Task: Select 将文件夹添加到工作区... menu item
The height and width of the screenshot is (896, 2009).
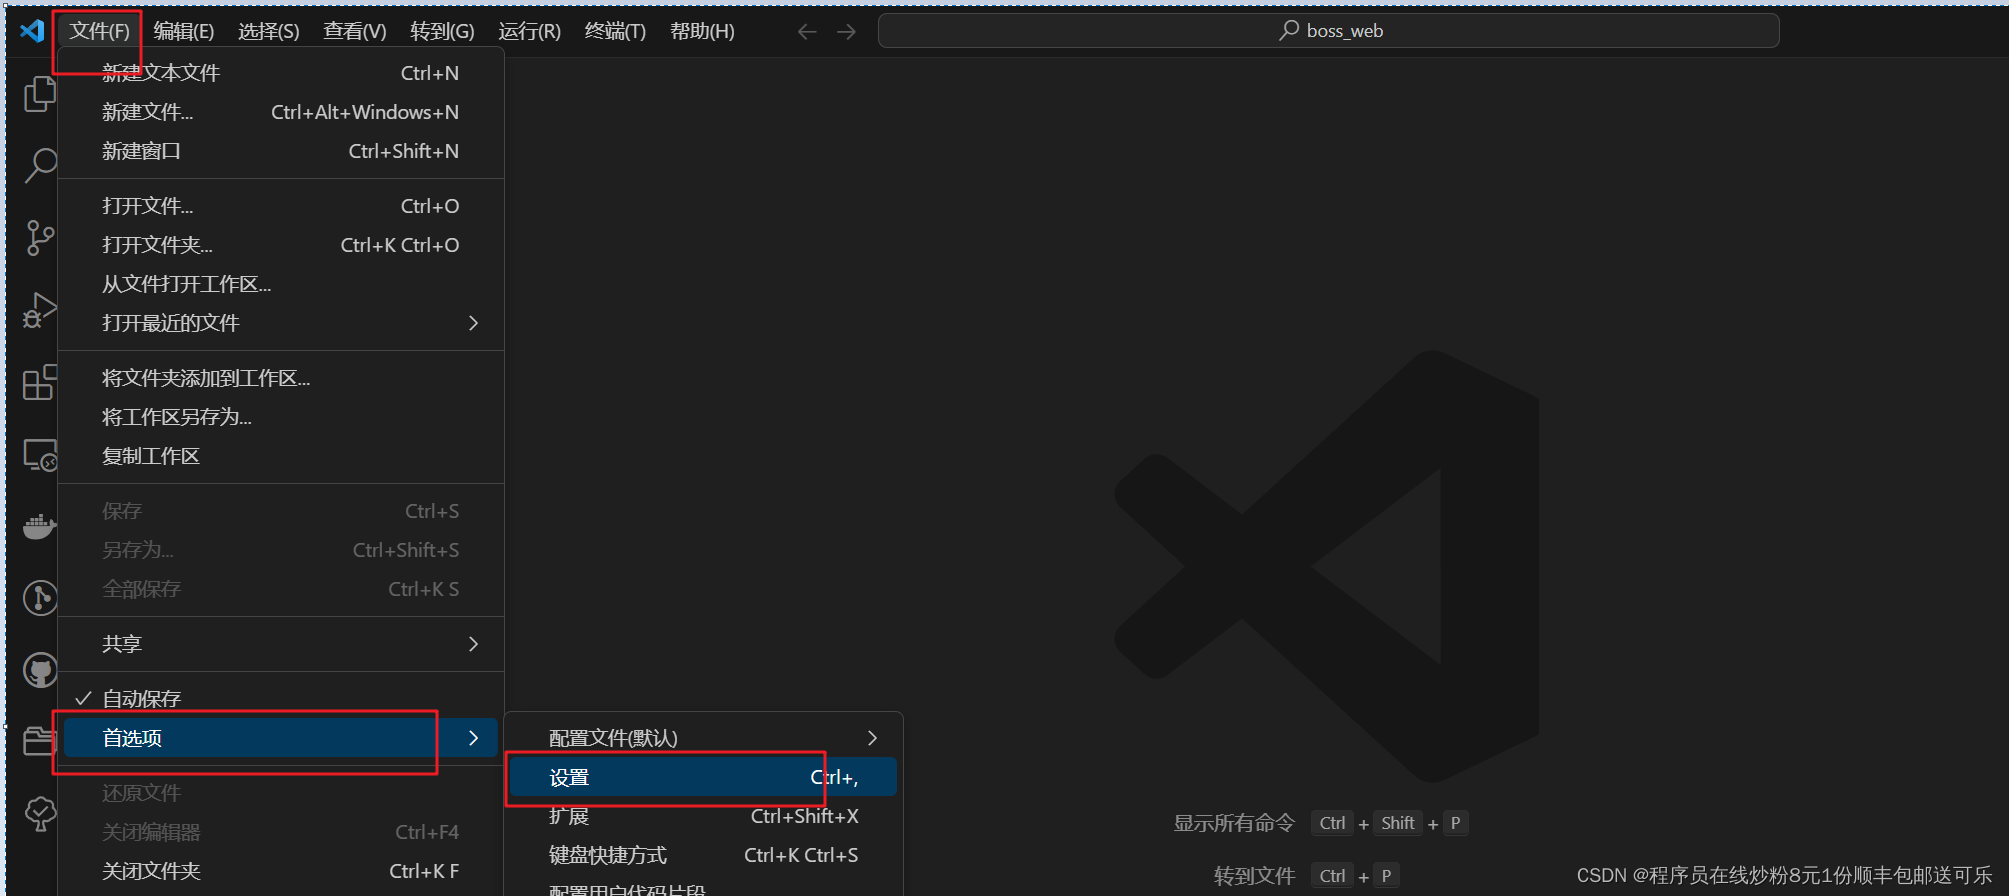Action: 281,378
